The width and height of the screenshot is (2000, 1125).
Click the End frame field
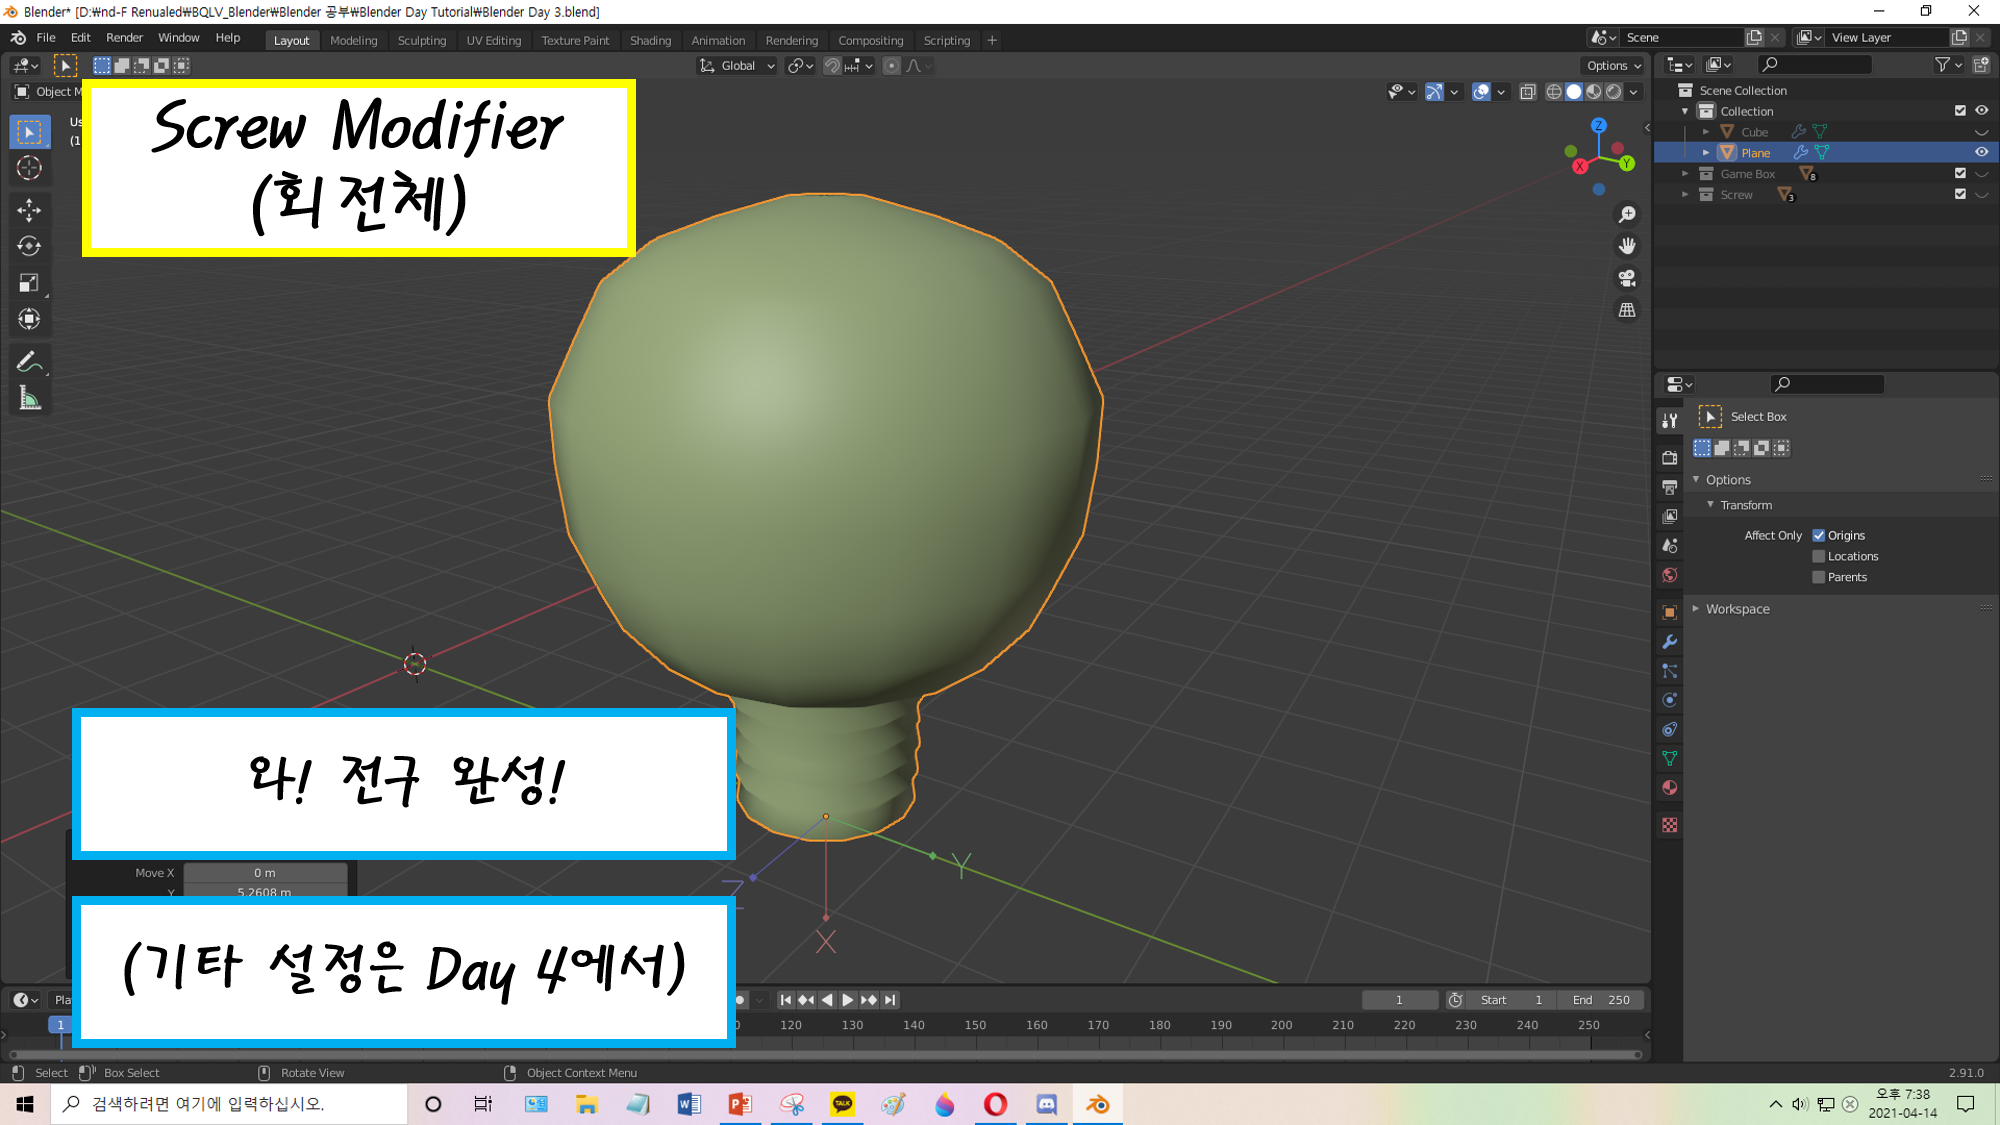(x=1601, y=1000)
